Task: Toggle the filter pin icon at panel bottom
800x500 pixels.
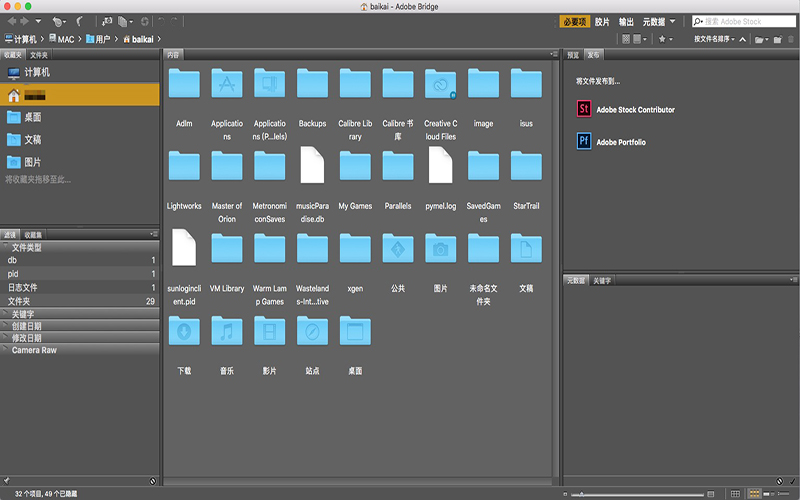Action: (6, 481)
